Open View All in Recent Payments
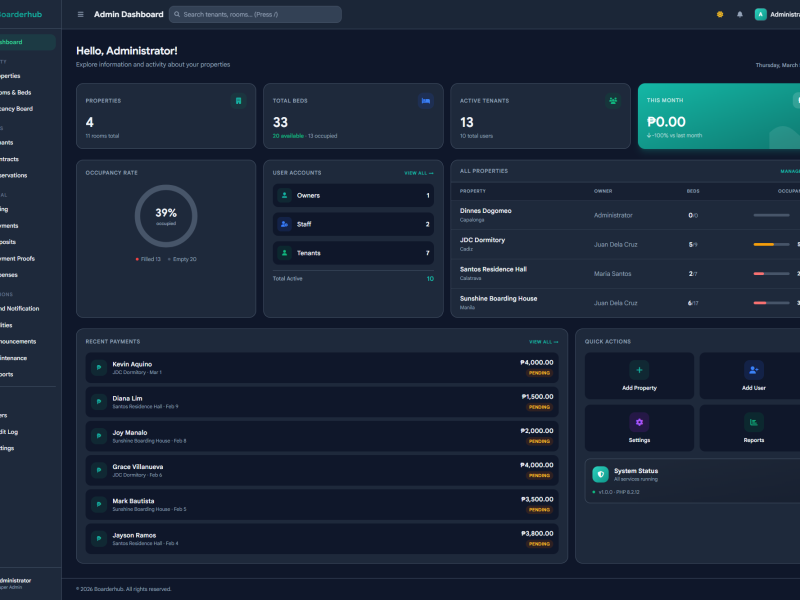Image resolution: width=800 pixels, height=600 pixels. (x=543, y=342)
